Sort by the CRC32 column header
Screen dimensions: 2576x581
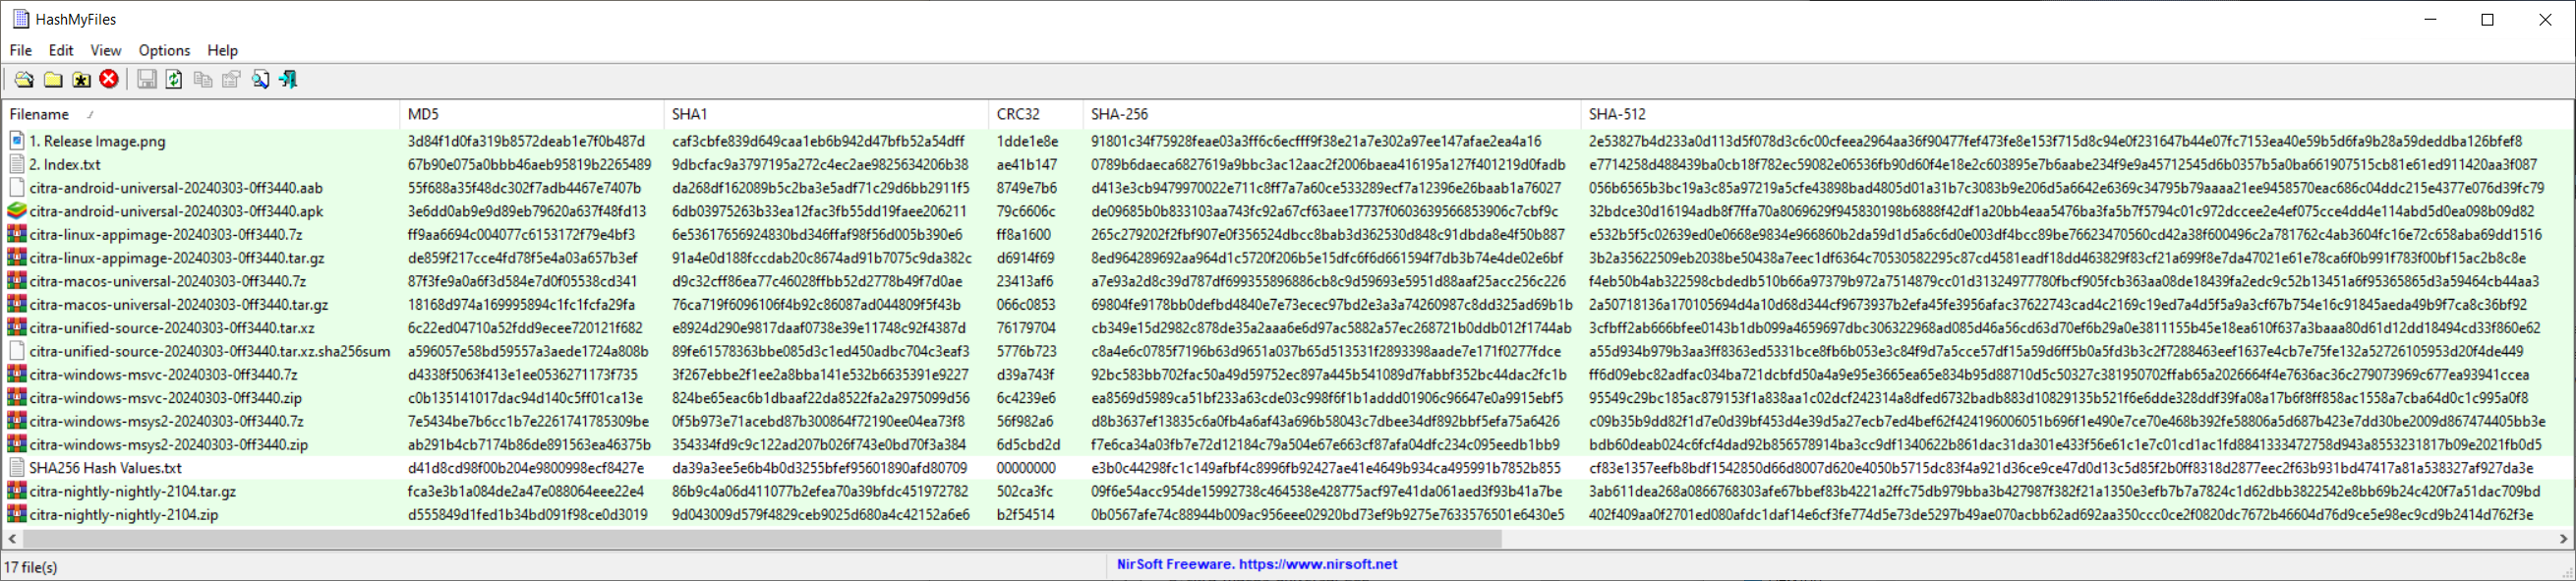point(1036,114)
